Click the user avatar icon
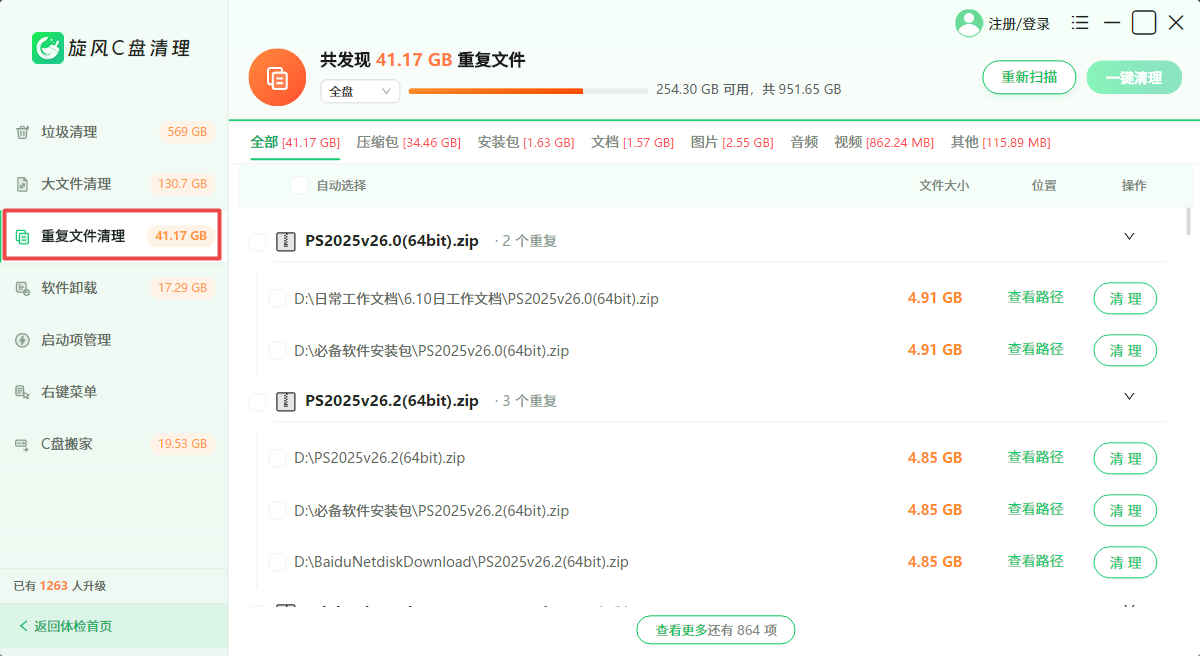The image size is (1200, 656). point(969,23)
